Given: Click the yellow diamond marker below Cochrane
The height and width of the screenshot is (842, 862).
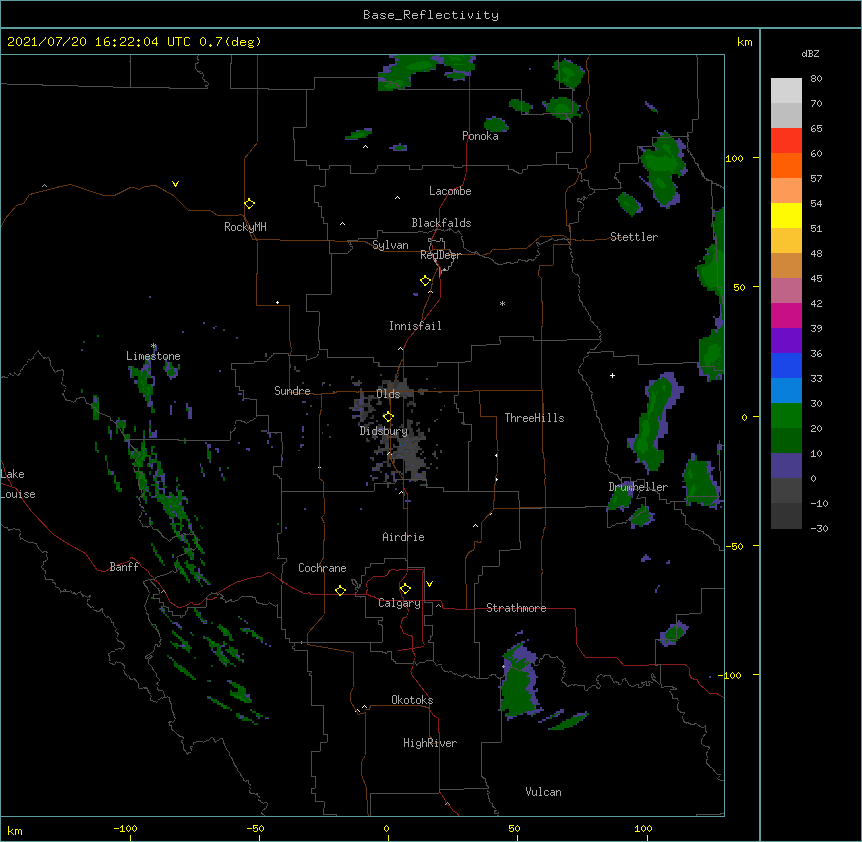Looking at the screenshot, I should click(340, 590).
